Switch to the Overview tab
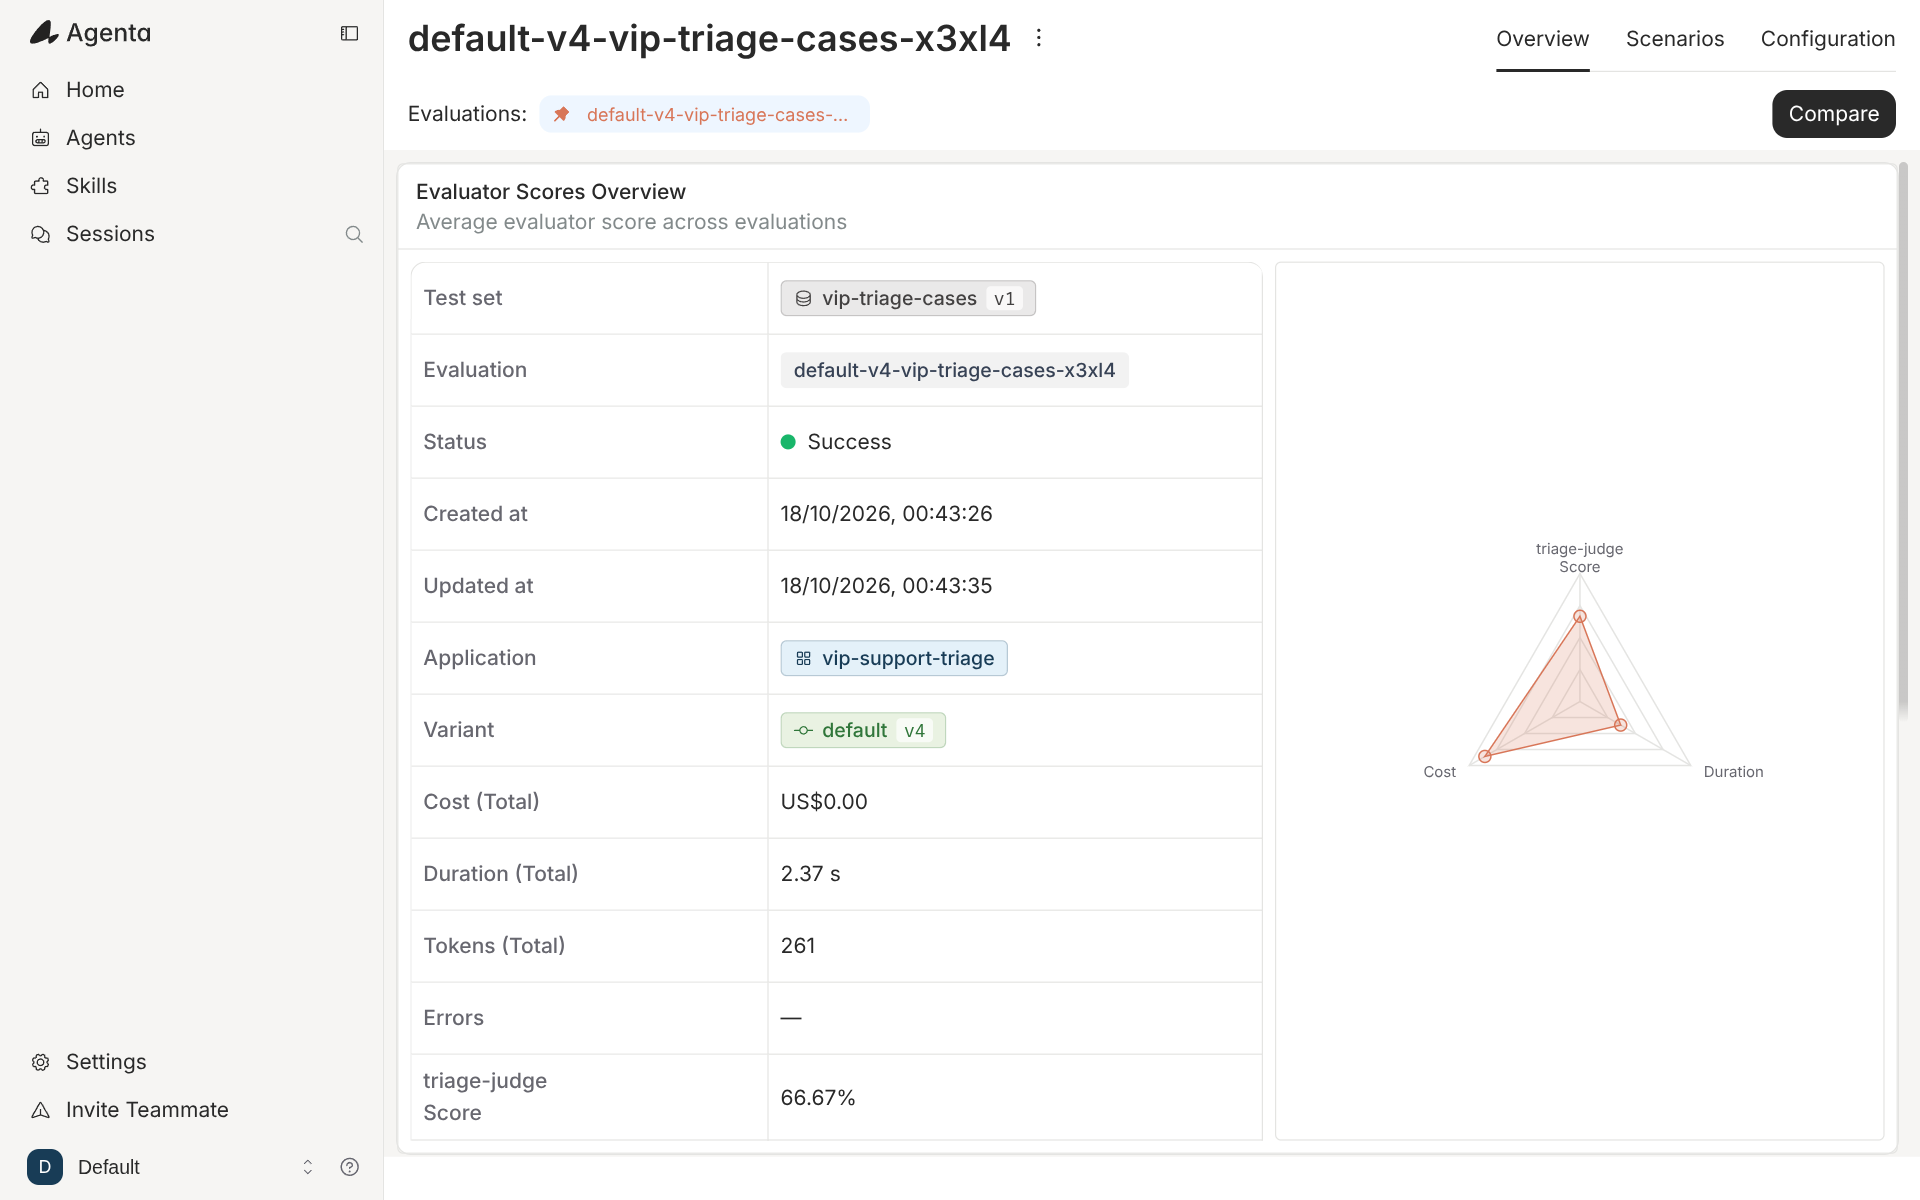Image resolution: width=1920 pixels, height=1200 pixels. click(1542, 39)
